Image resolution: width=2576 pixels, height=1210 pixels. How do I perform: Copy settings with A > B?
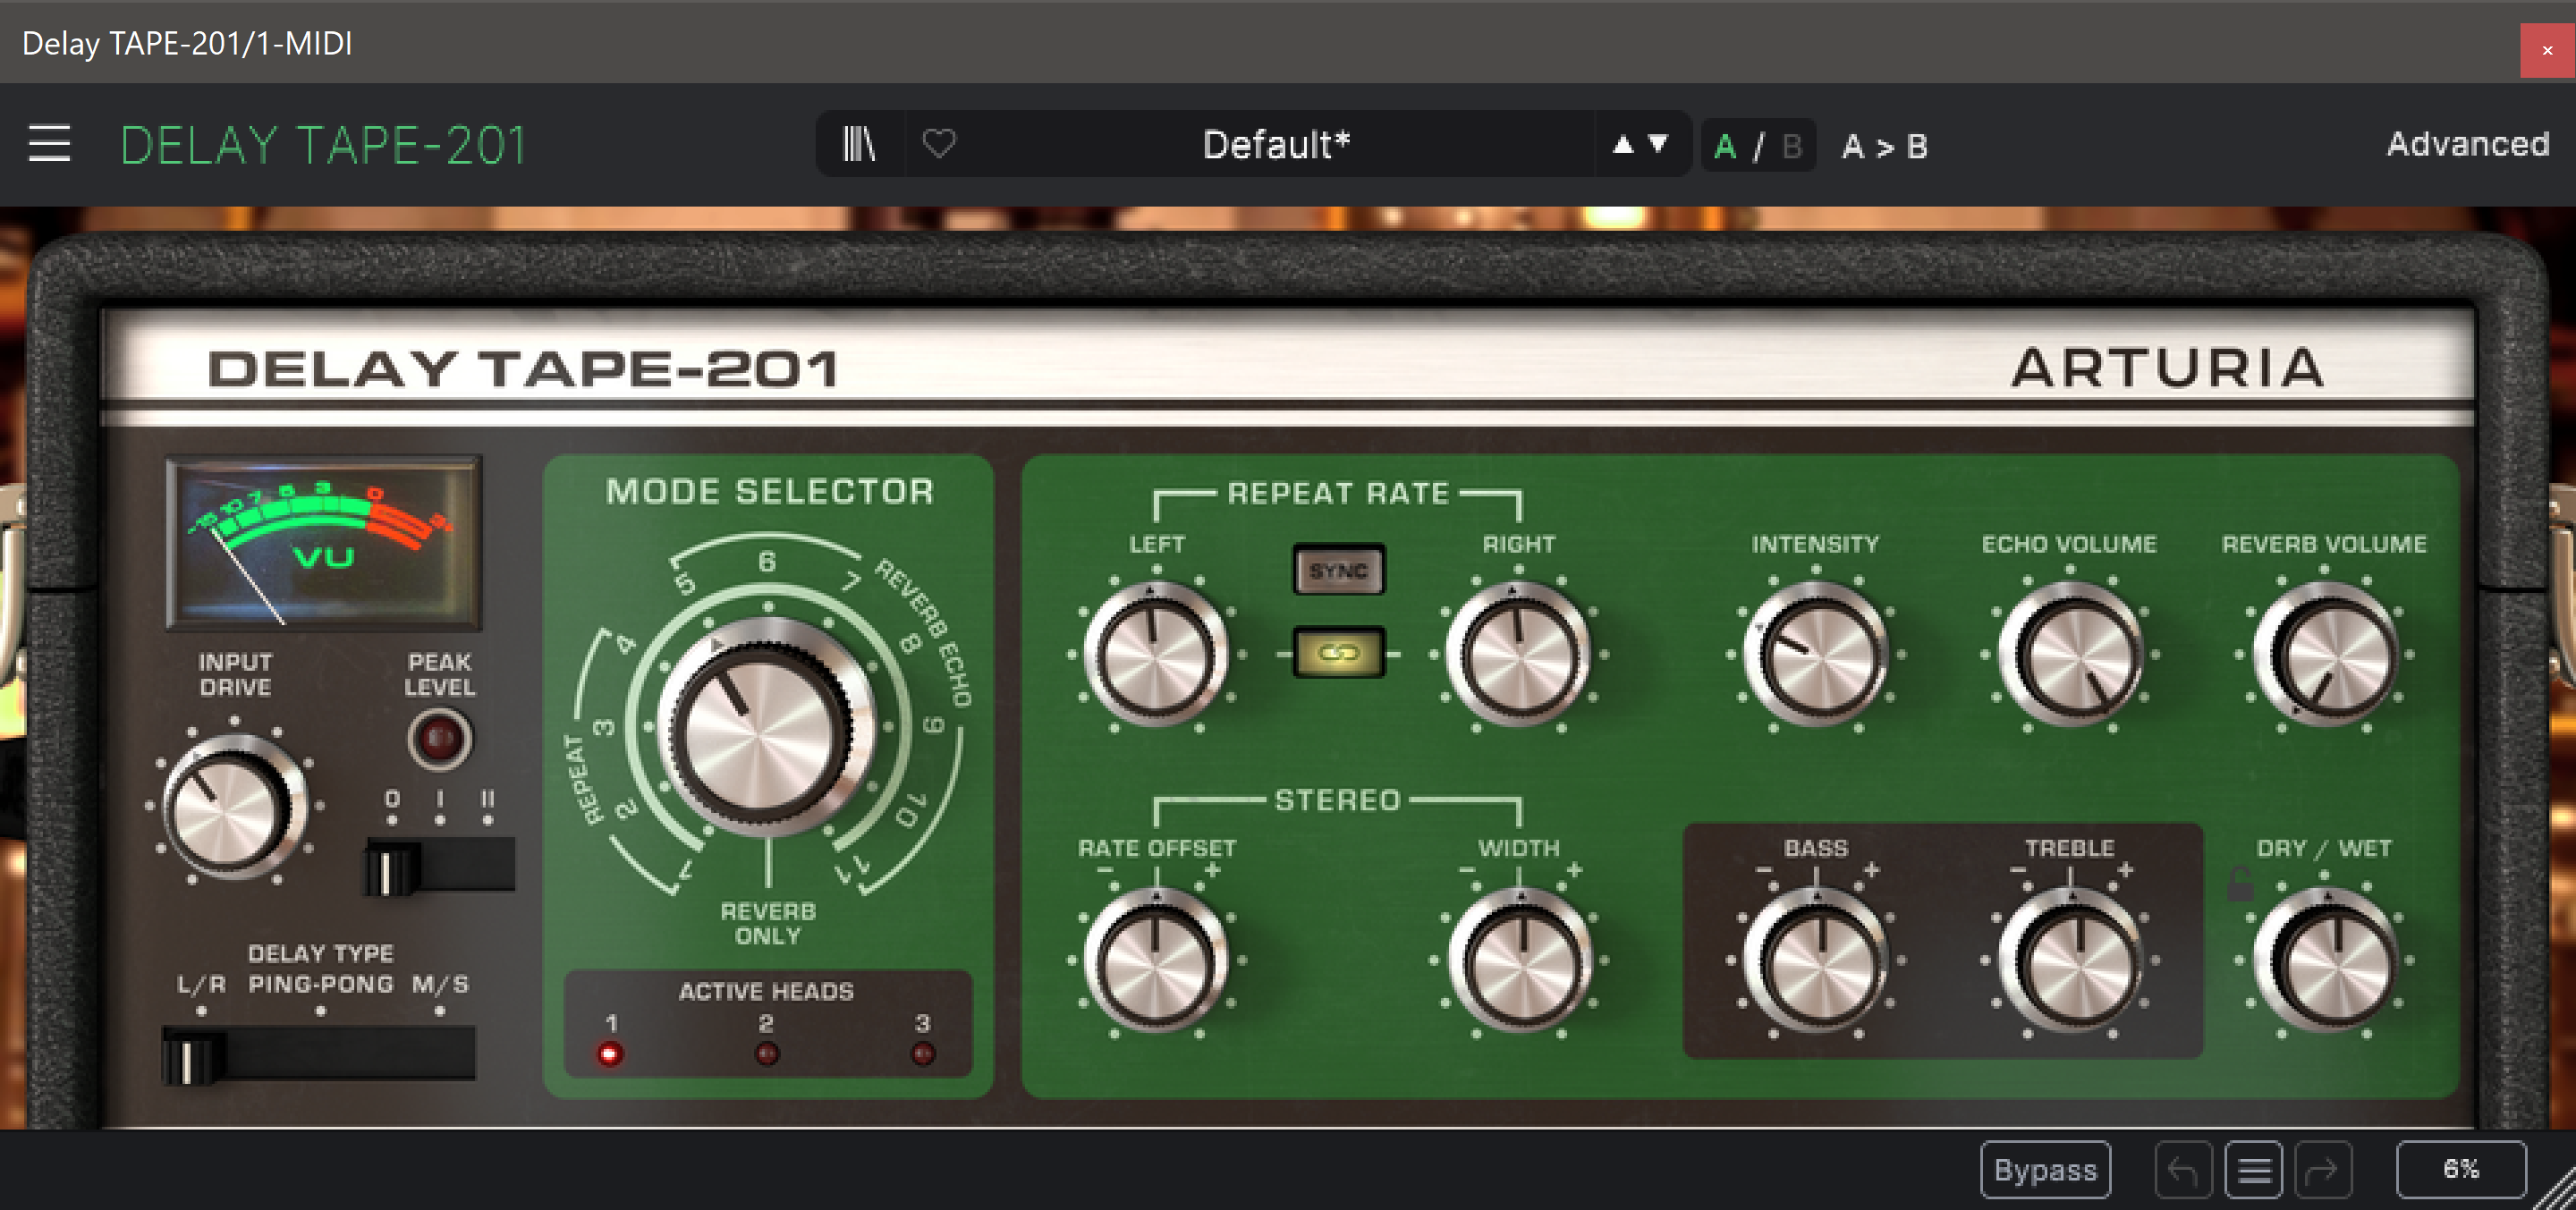point(1884,146)
